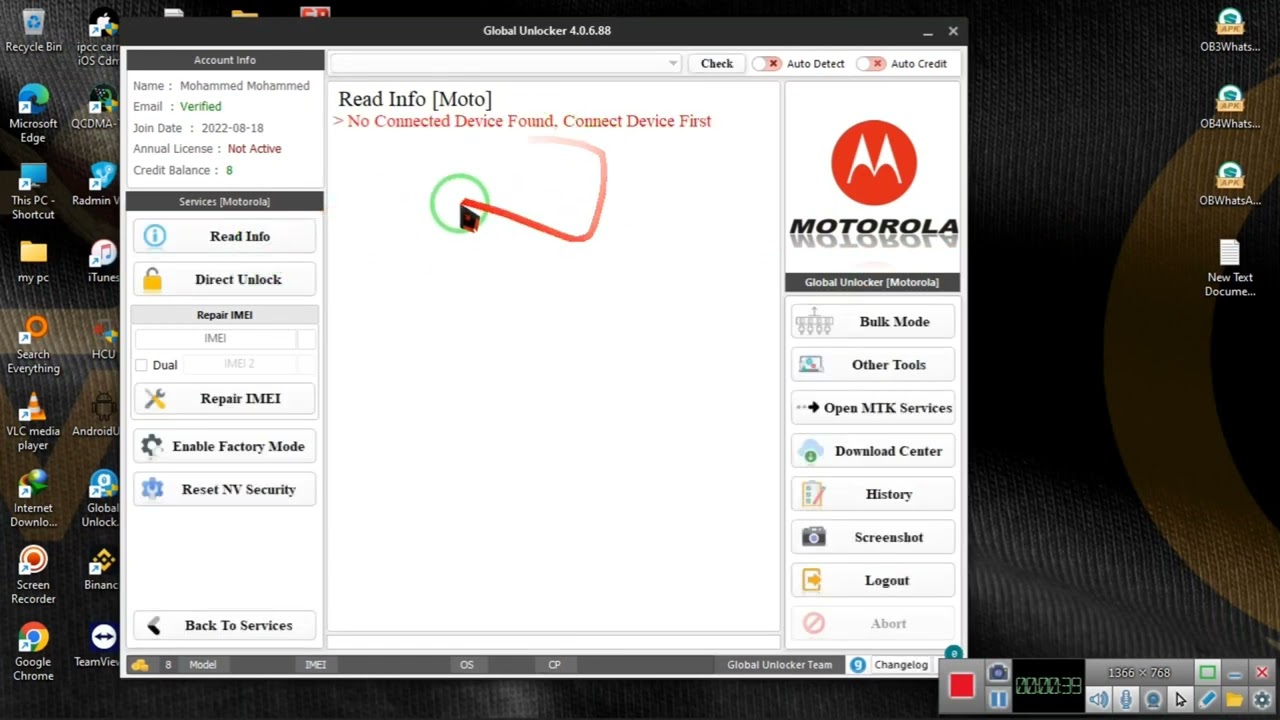The width and height of the screenshot is (1280, 720).
Task: Toggle the recorder webcam icon
Action: (x=1153, y=700)
